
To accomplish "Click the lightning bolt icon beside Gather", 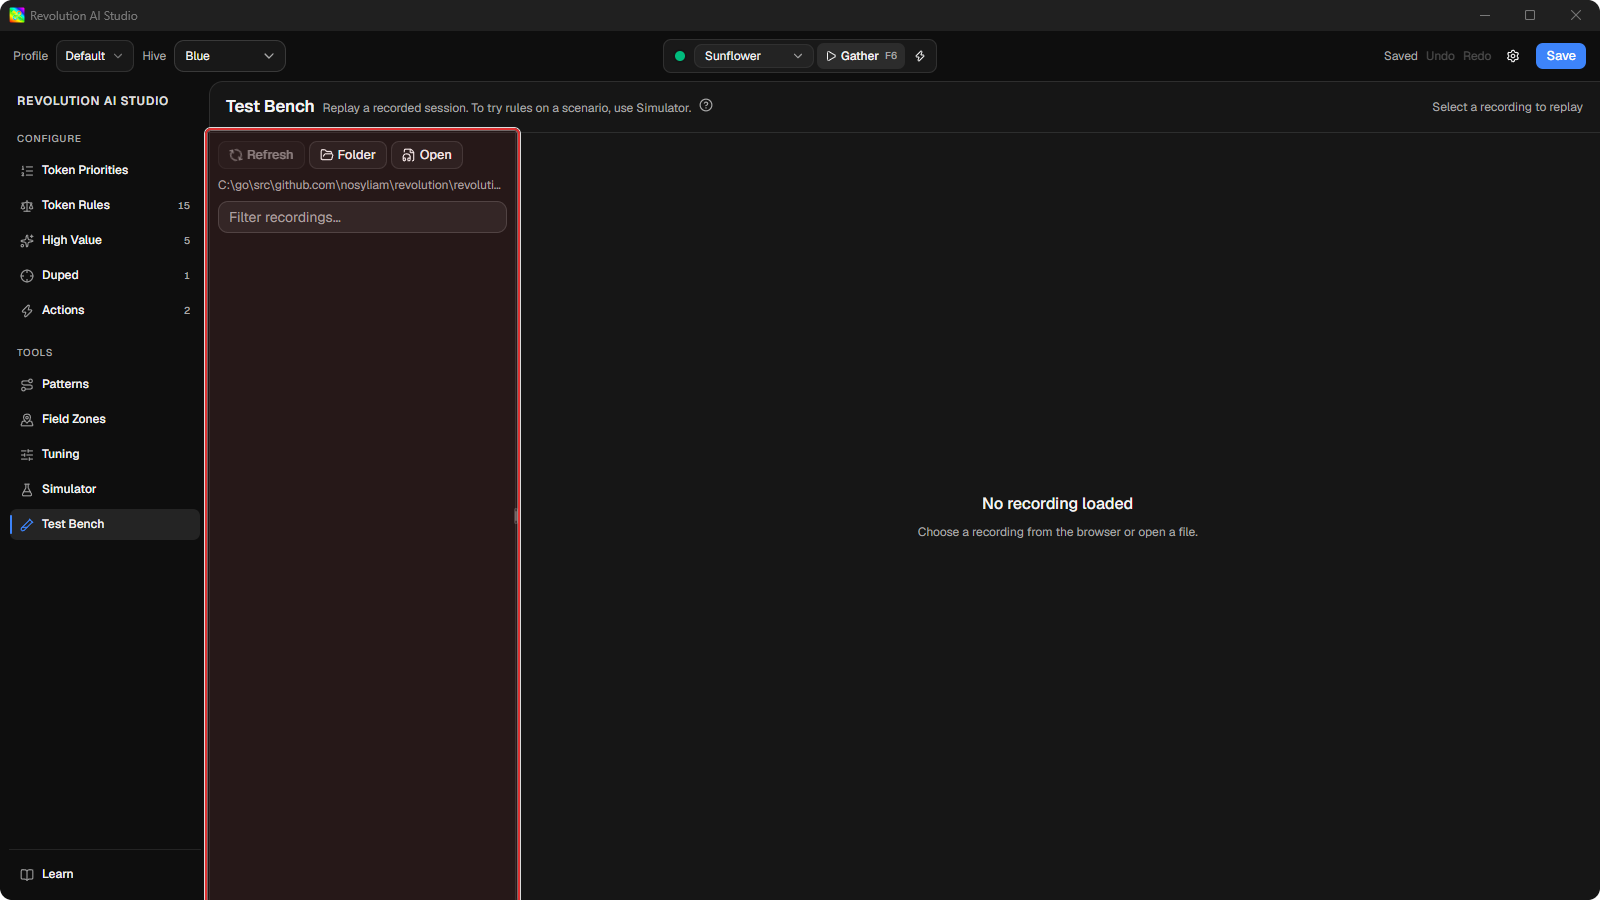I will pos(920,56).
